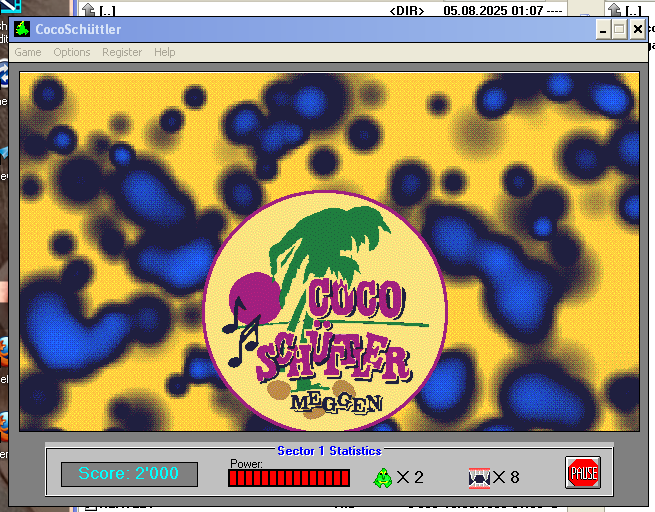This screenshot has height=512, width=655.
Task: Click the <DIR> label in background file manager
Action: click(406, 11)
